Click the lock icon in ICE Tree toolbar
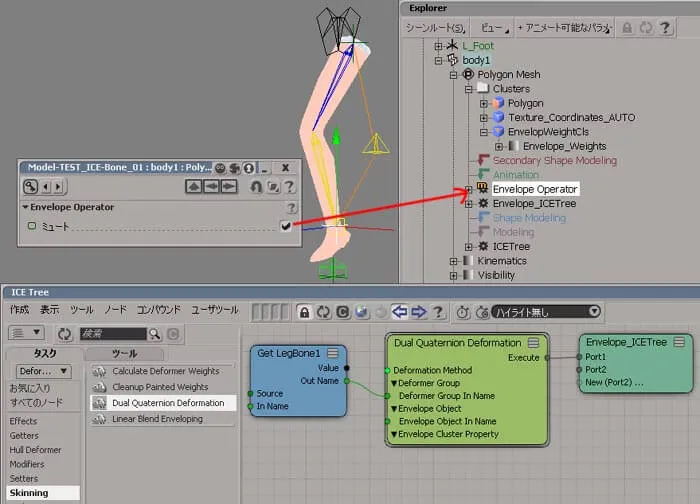 click(x=304, y=312)
